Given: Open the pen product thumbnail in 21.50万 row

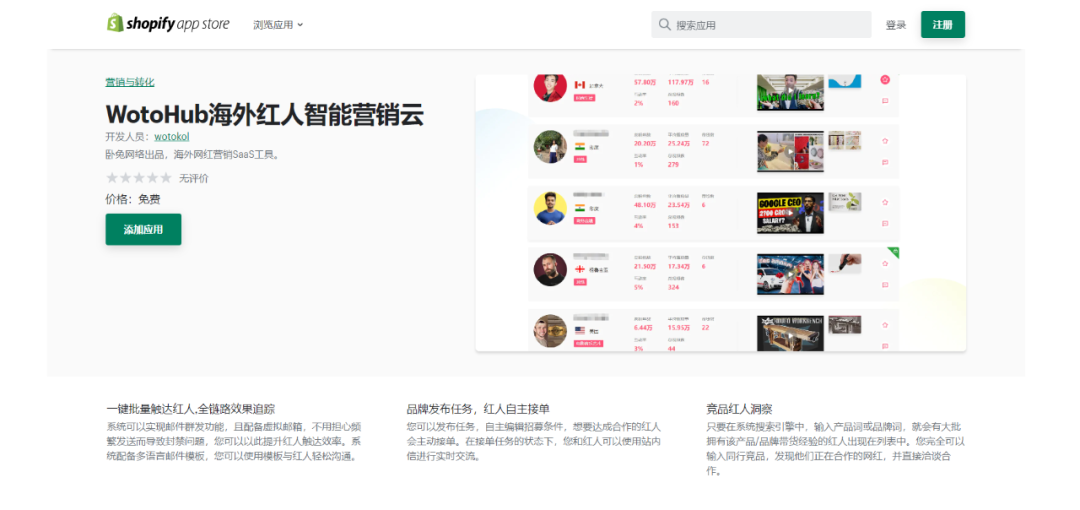Looking at the screenshot, I should (845, 263).
